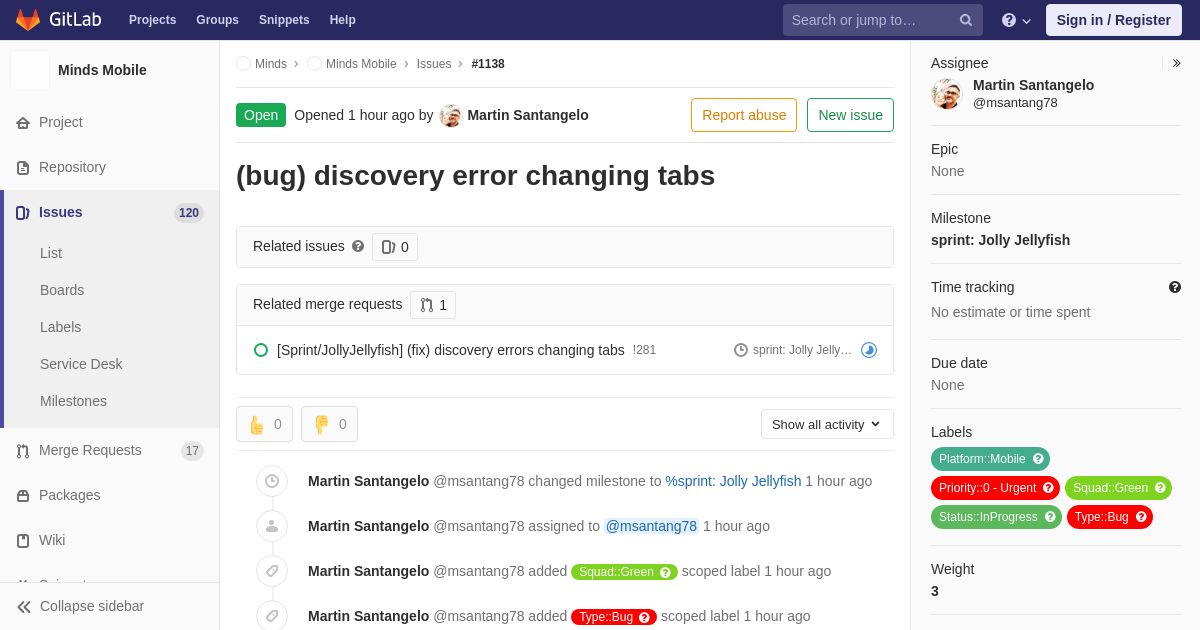Viewport: 1200px width, 630px height.
Task: Click the Collapse sidebar chevrons icon
Action: click(24, 607)
